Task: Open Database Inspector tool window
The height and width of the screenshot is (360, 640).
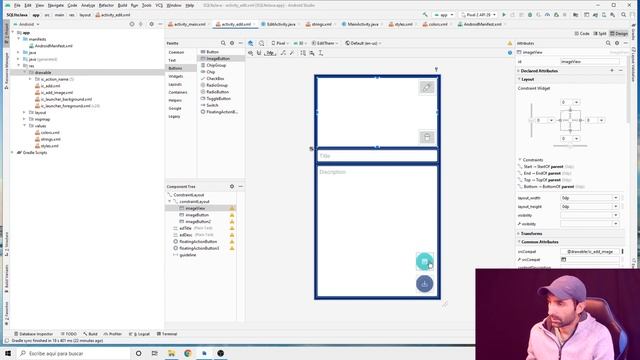Action: pyautogui.click(x=33, y=334)
